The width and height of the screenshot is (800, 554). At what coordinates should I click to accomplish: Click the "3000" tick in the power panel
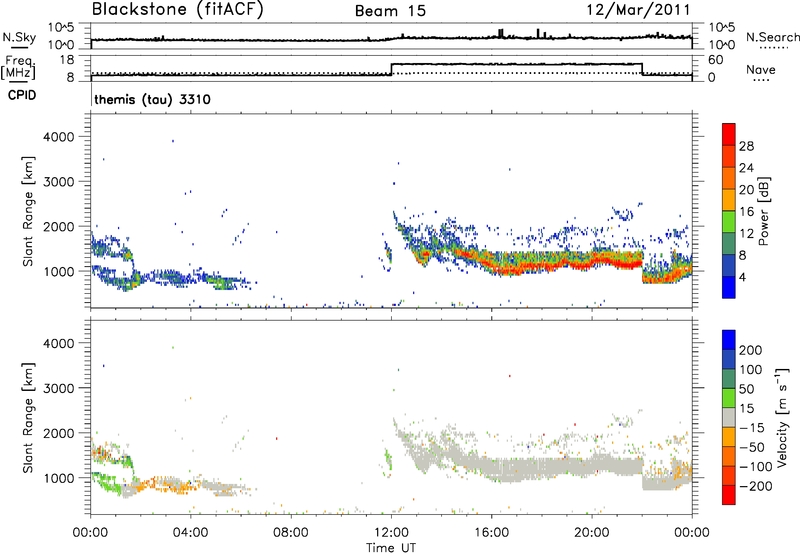[58, 182]
